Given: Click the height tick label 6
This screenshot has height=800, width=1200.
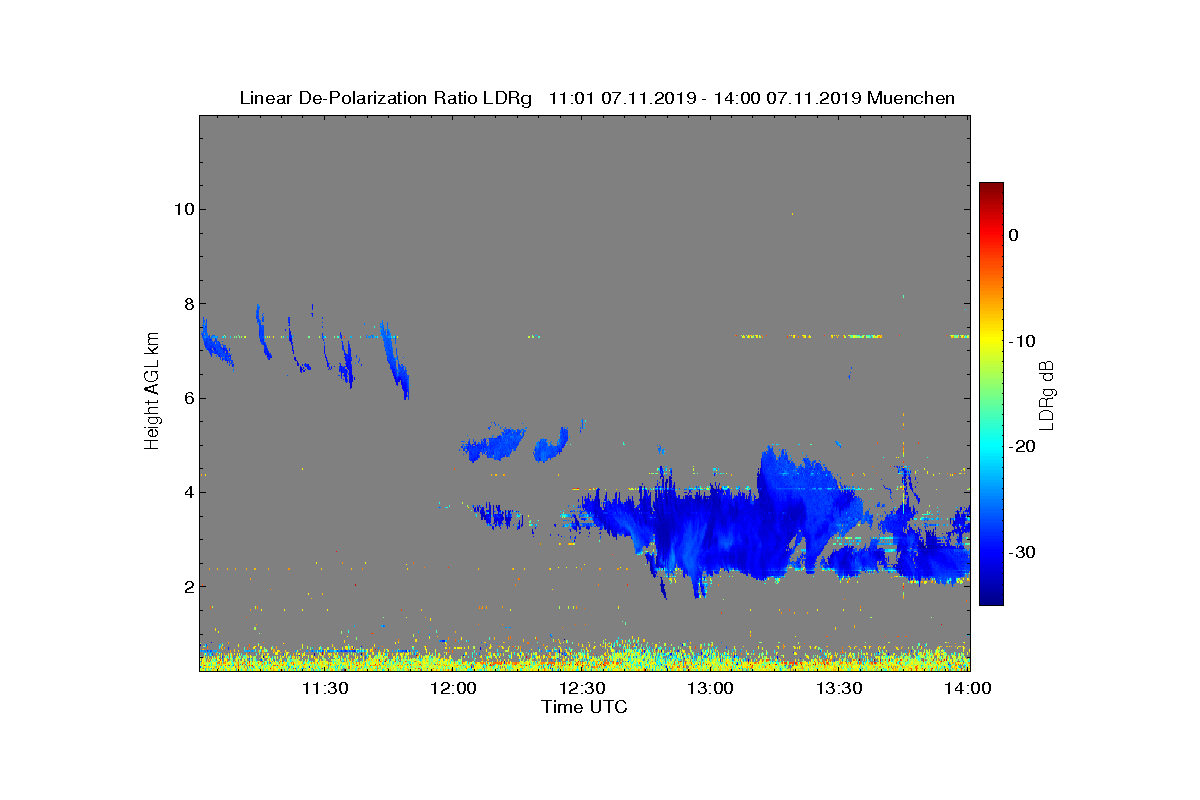Looking at the screenshot, I should coord(188,398).
